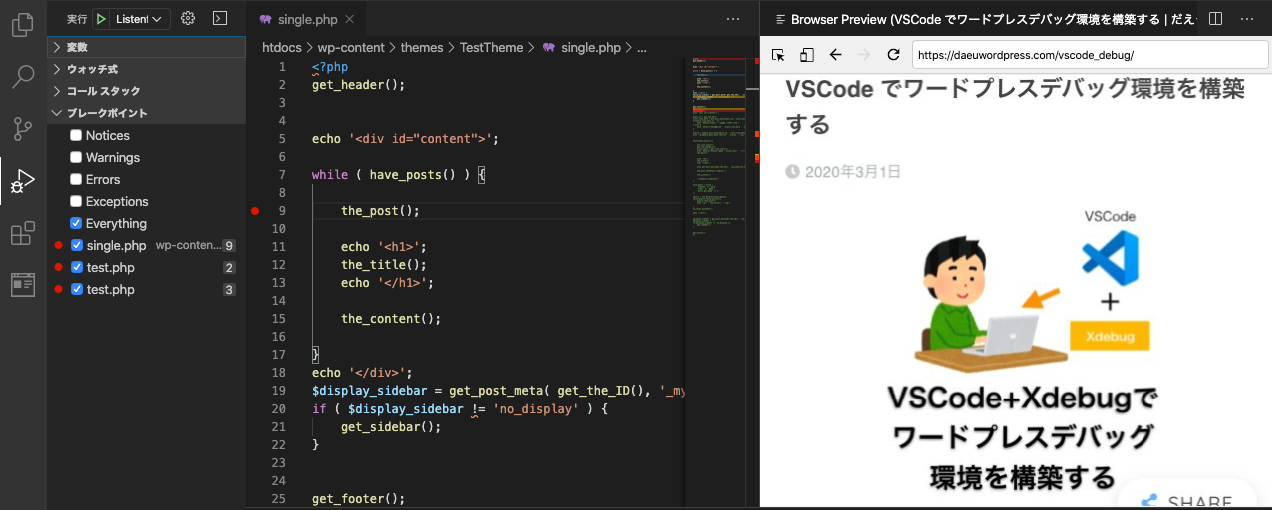Toggle device emulation in Browser Preview
1272x510 pixels.
807,55
